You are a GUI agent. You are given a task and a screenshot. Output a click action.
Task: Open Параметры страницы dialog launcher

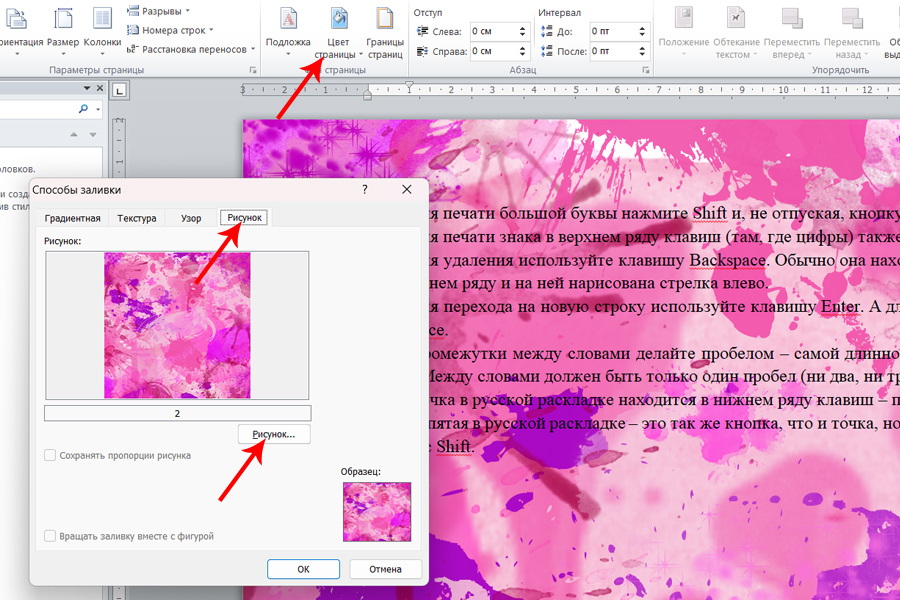(x=252, y=70)
